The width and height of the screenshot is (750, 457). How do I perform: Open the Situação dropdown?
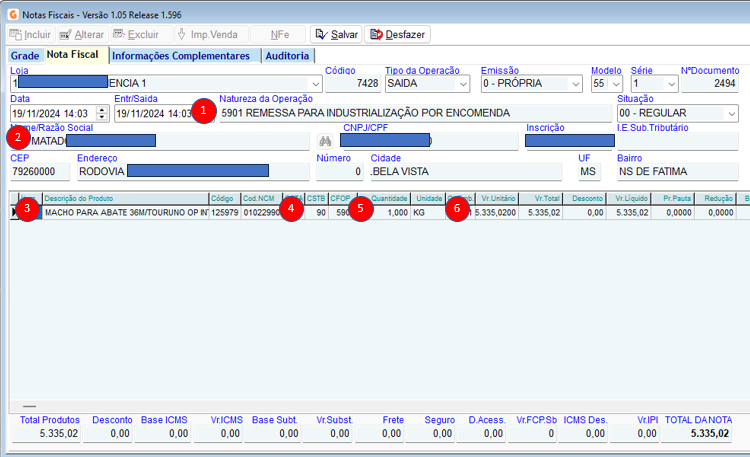731,113
